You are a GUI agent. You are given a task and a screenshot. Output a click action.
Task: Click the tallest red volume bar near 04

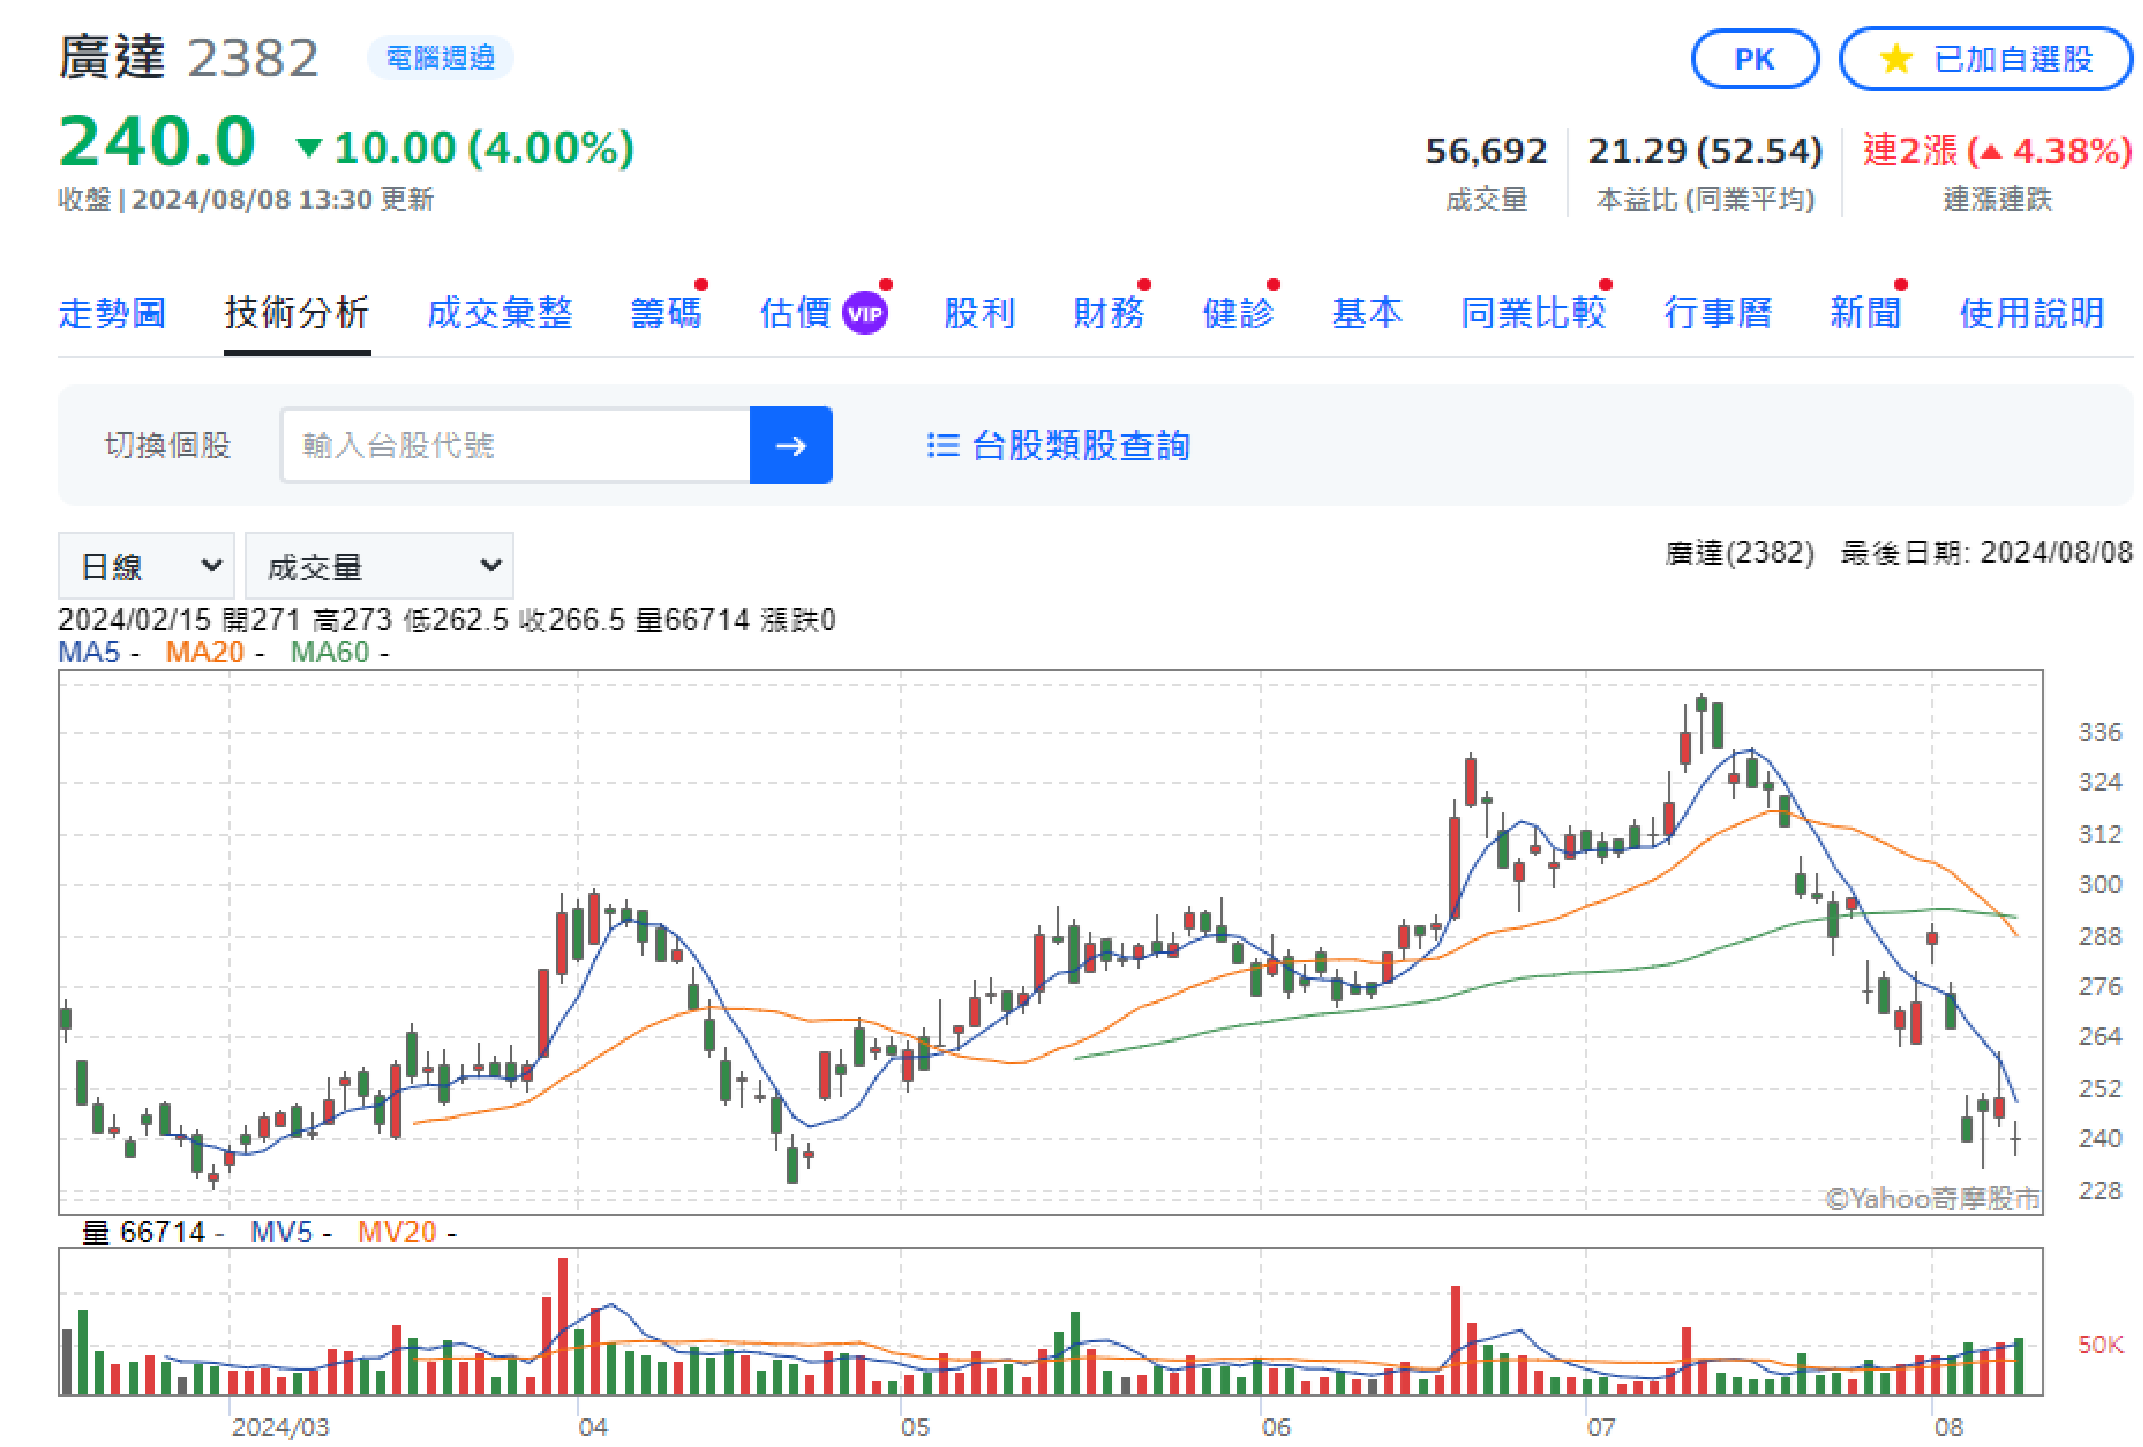(563, 1325)
